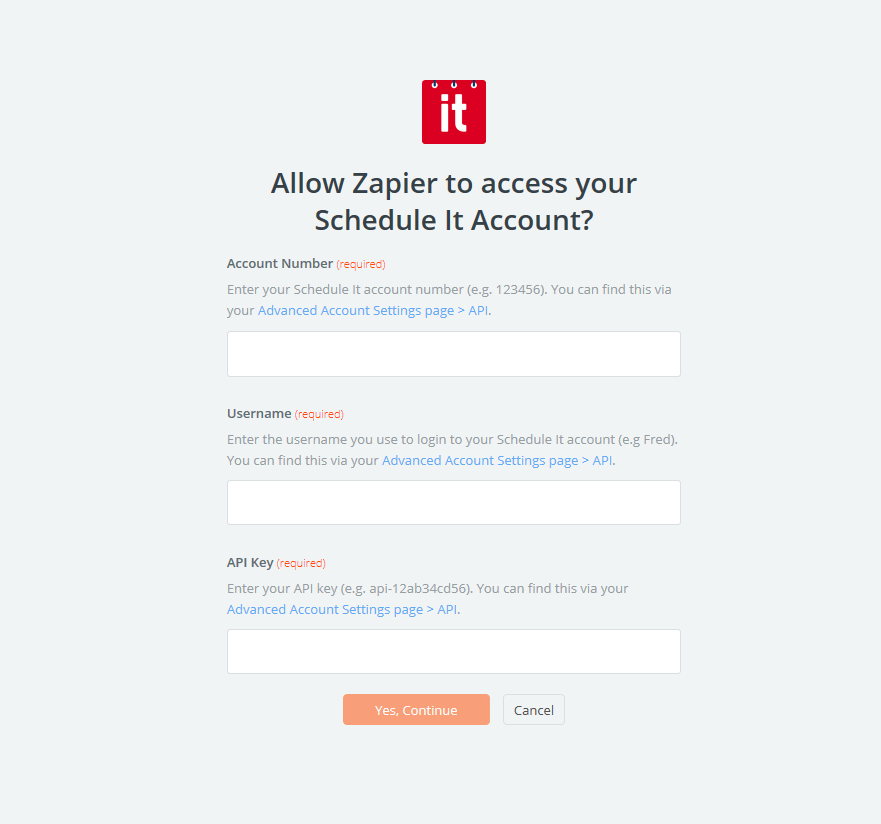This screenshot has width=881, height=824.
Task: Click the required marker beside API Key
Action: coord(301,563)
